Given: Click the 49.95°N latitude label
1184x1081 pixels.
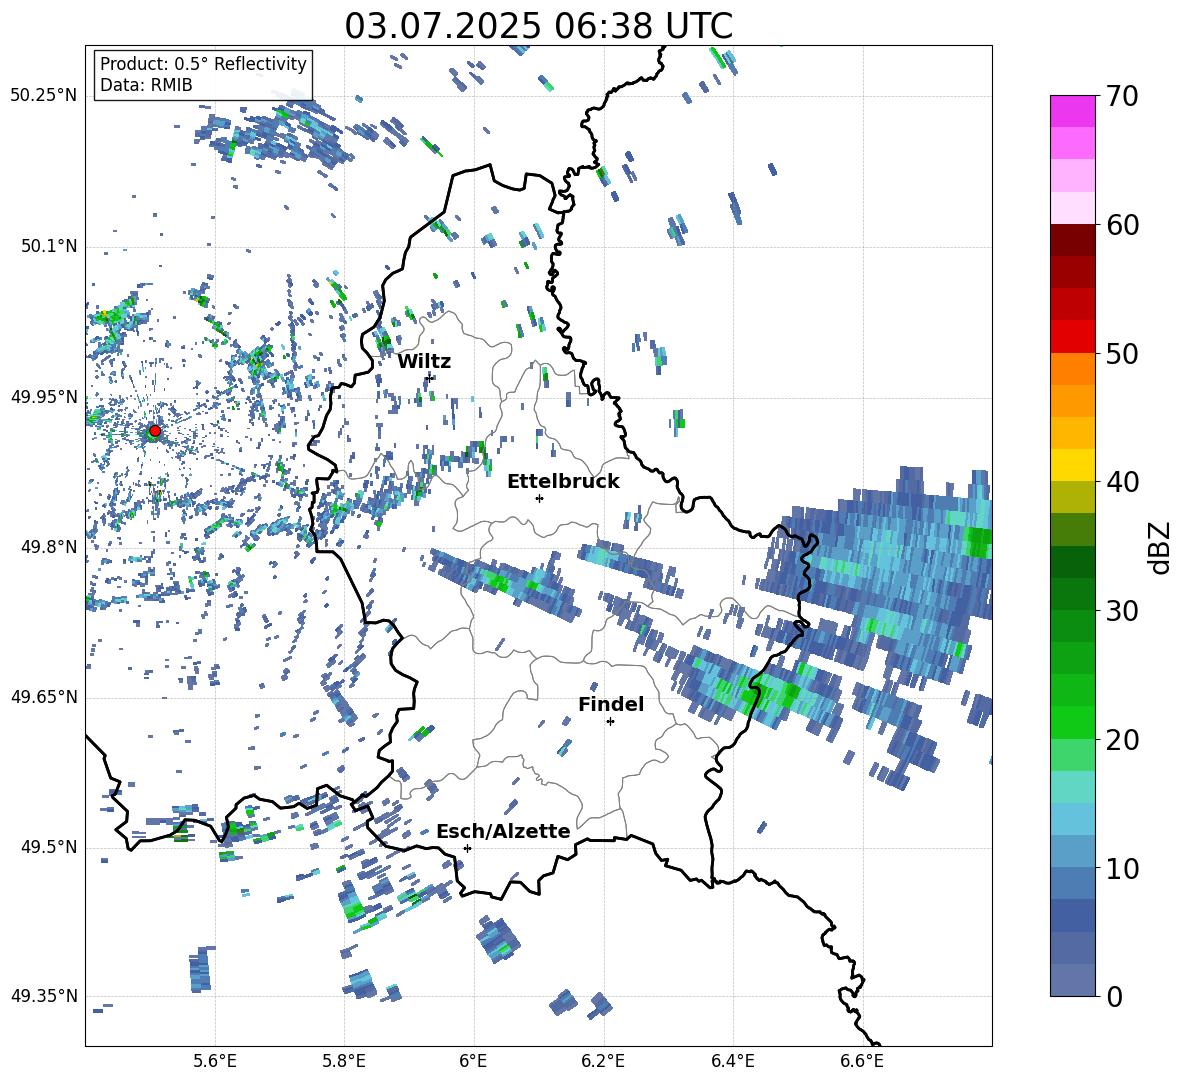Looking at the screenshot, I should click(44, 397).
